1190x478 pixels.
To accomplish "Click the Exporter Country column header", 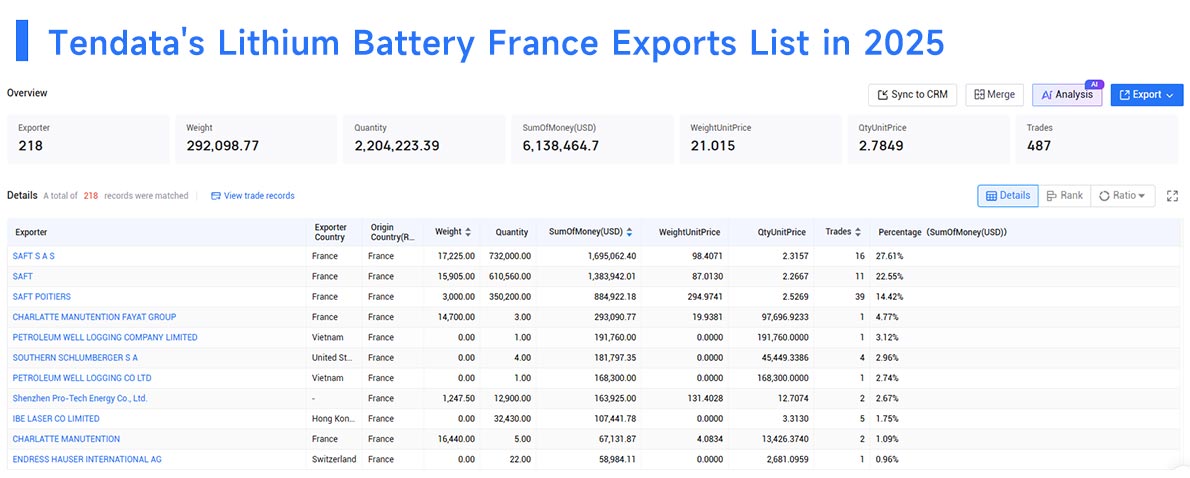I will (x=331, y=232).
